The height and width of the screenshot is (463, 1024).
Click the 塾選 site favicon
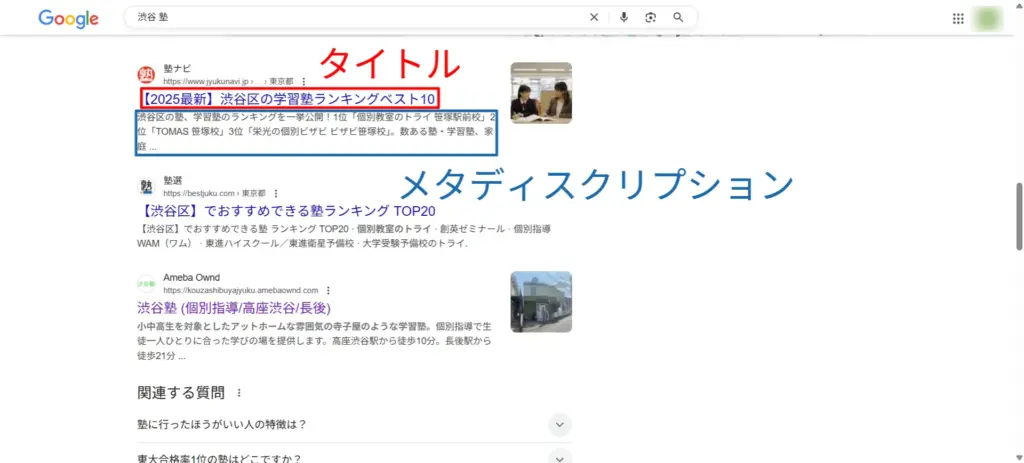146,187
